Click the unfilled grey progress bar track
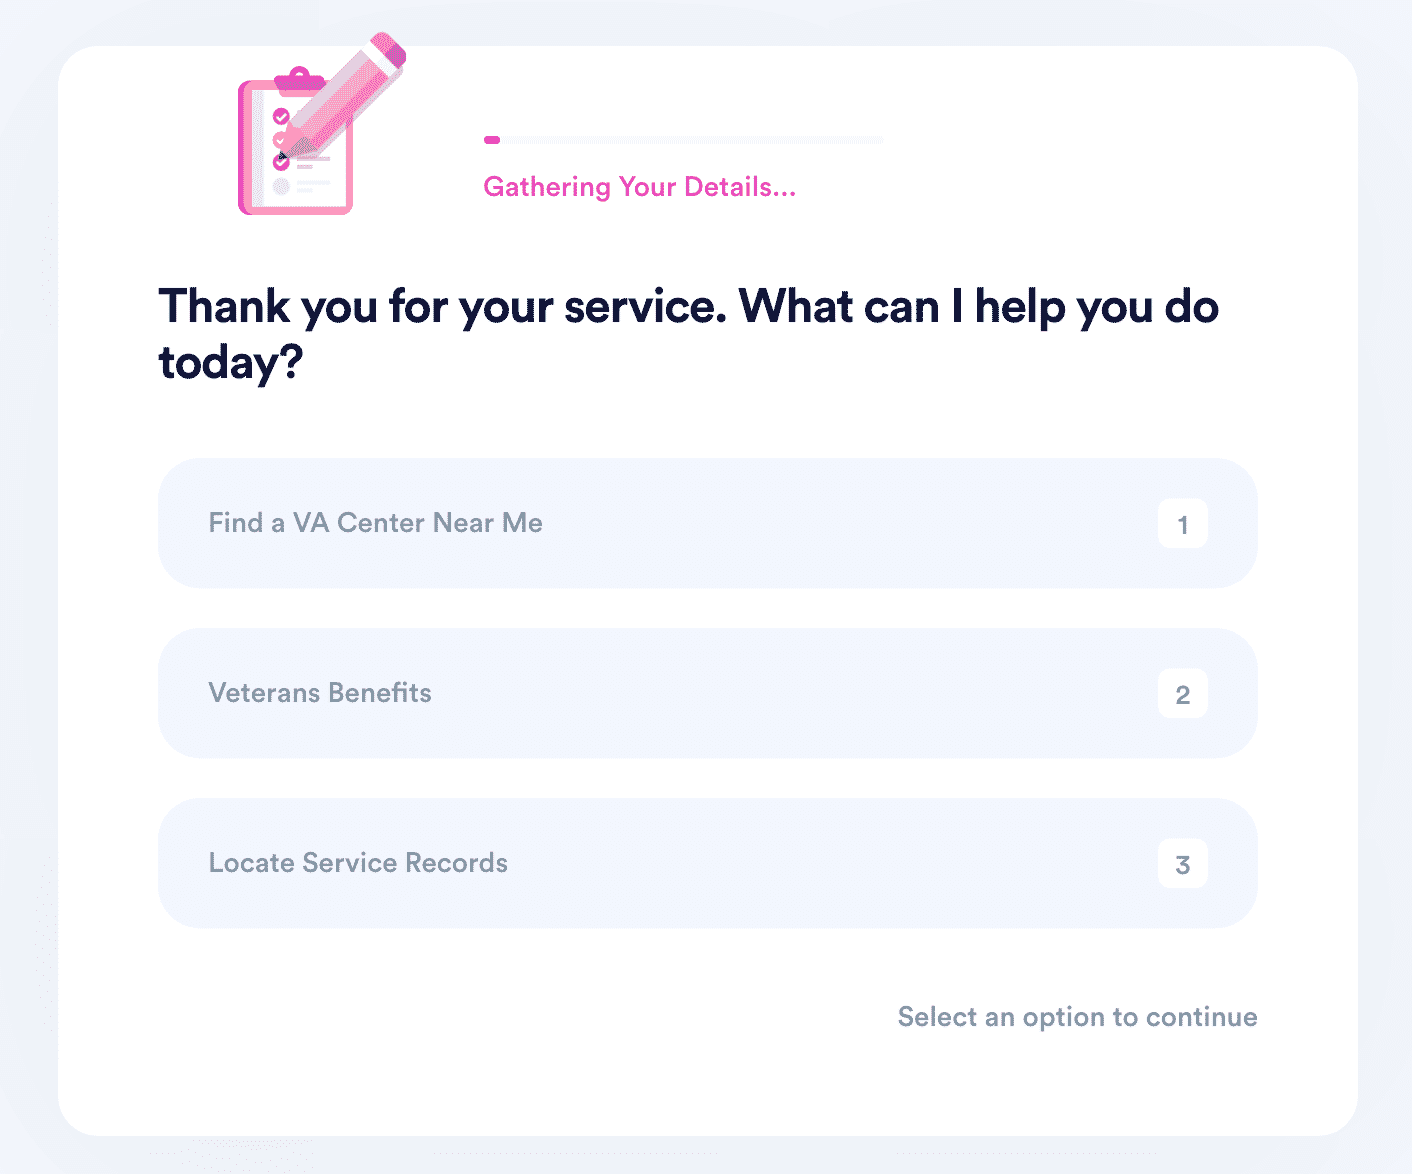 tap(691, 140)
